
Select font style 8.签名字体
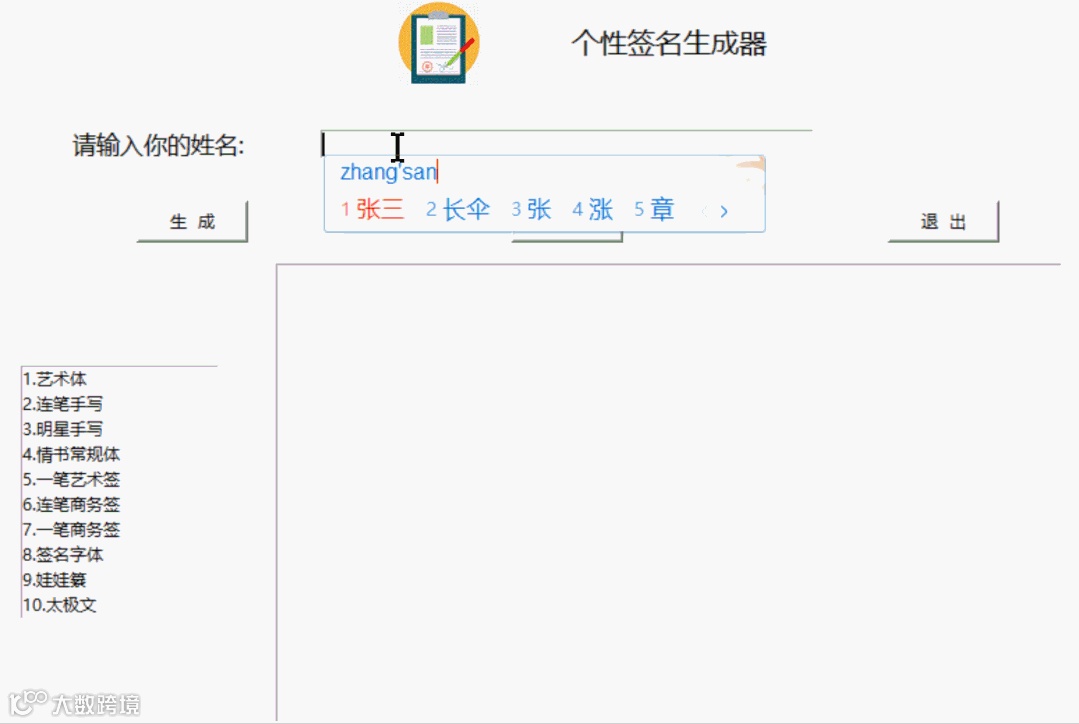[x=63, y=555]
